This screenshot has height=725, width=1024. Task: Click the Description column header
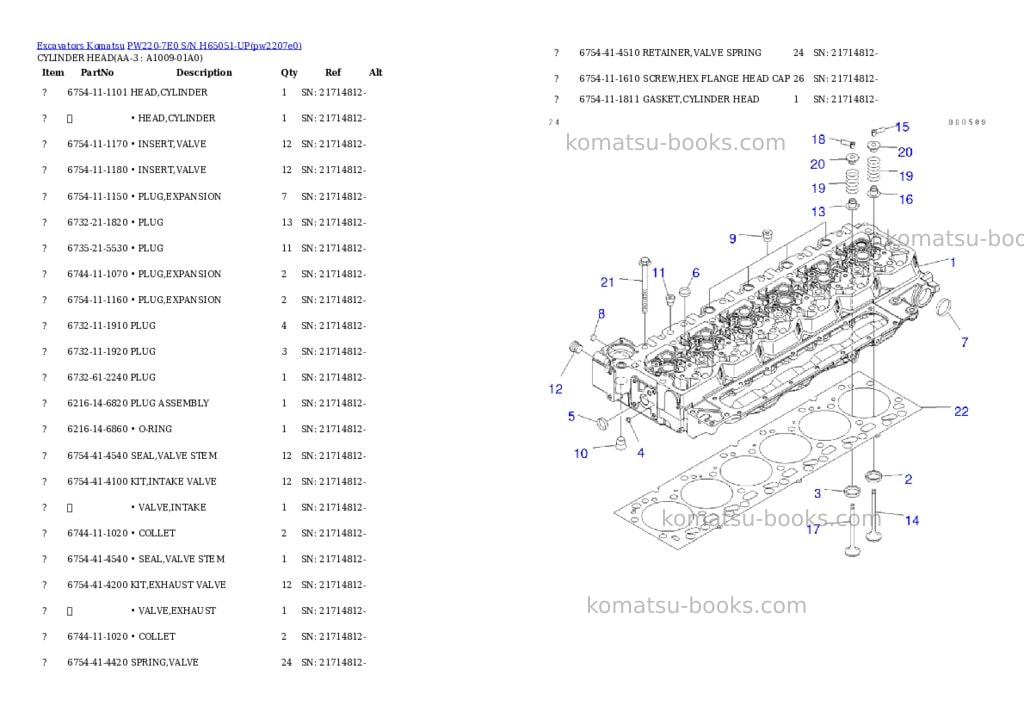coord(204,72)
